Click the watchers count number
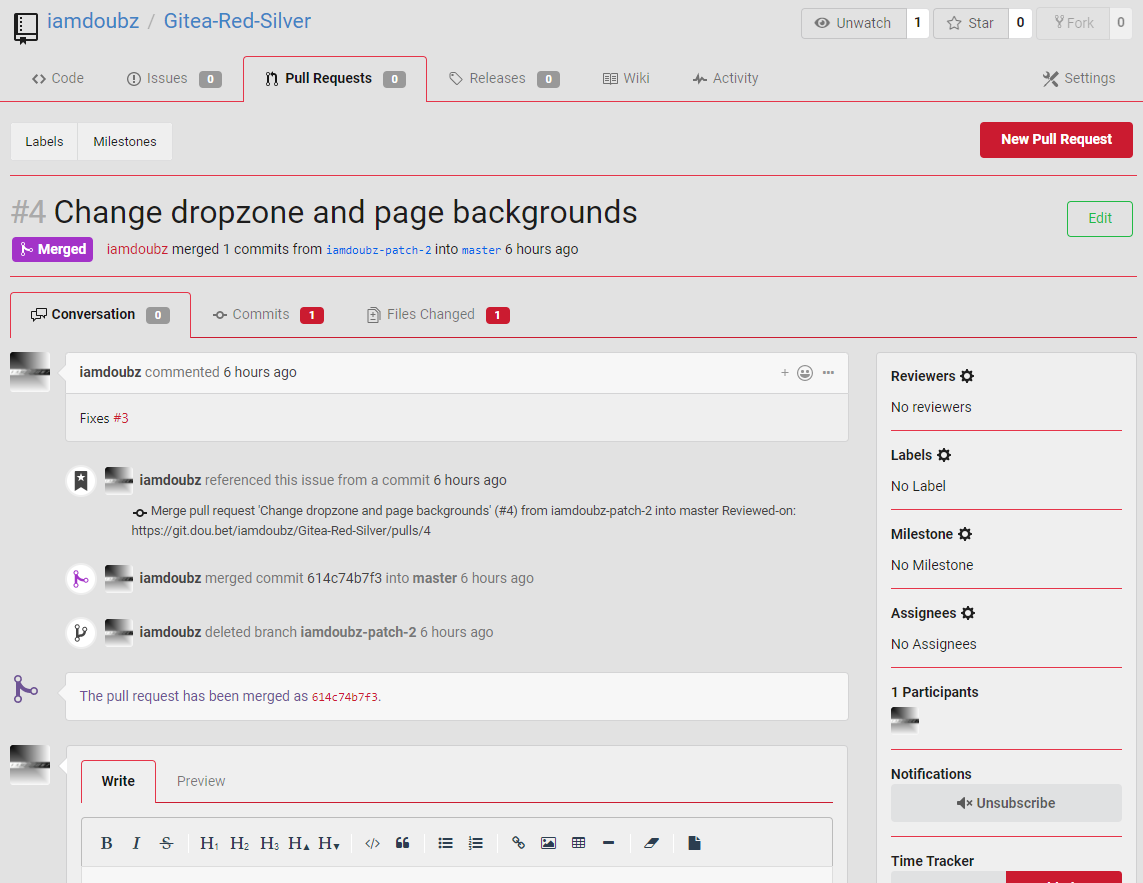This screenshot has height=883, width=1143. (918, 23)
